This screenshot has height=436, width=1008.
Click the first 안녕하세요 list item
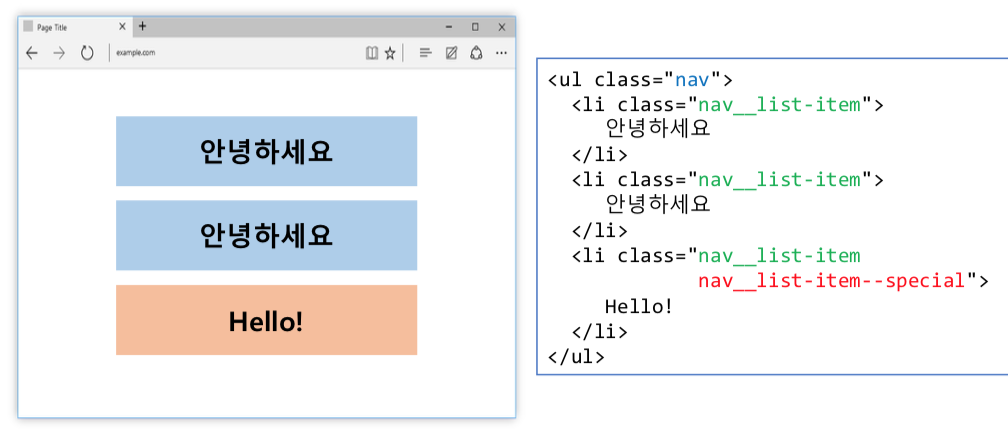(266, 151)
